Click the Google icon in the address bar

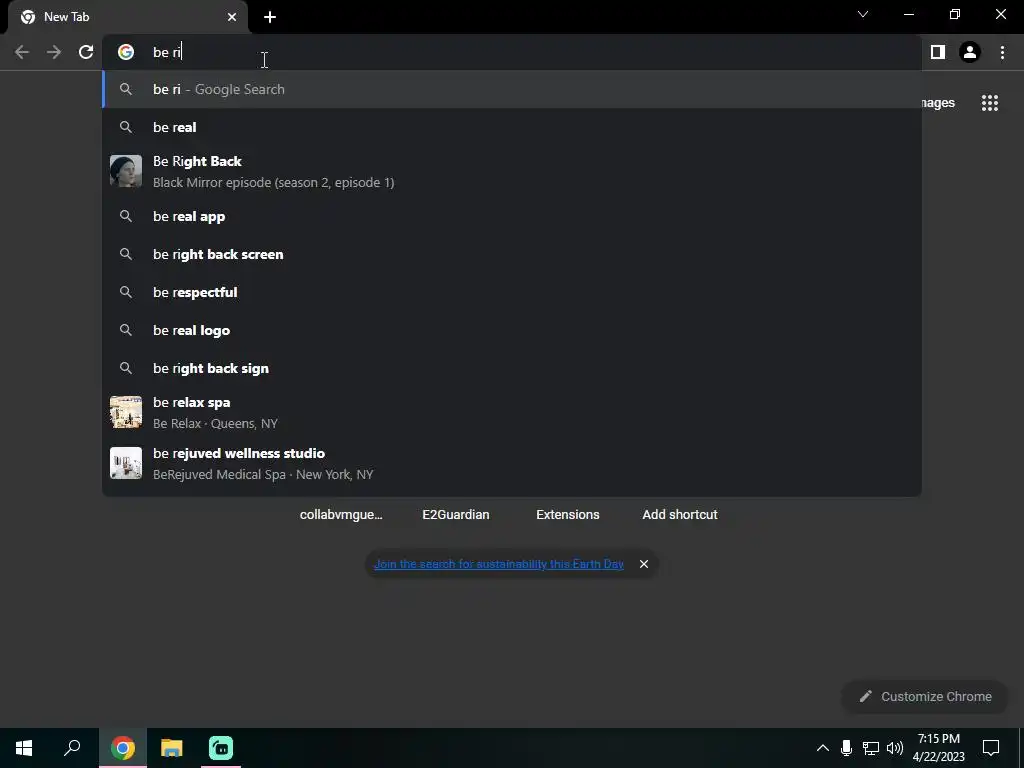pyautogui.click(x=126, y=52)
